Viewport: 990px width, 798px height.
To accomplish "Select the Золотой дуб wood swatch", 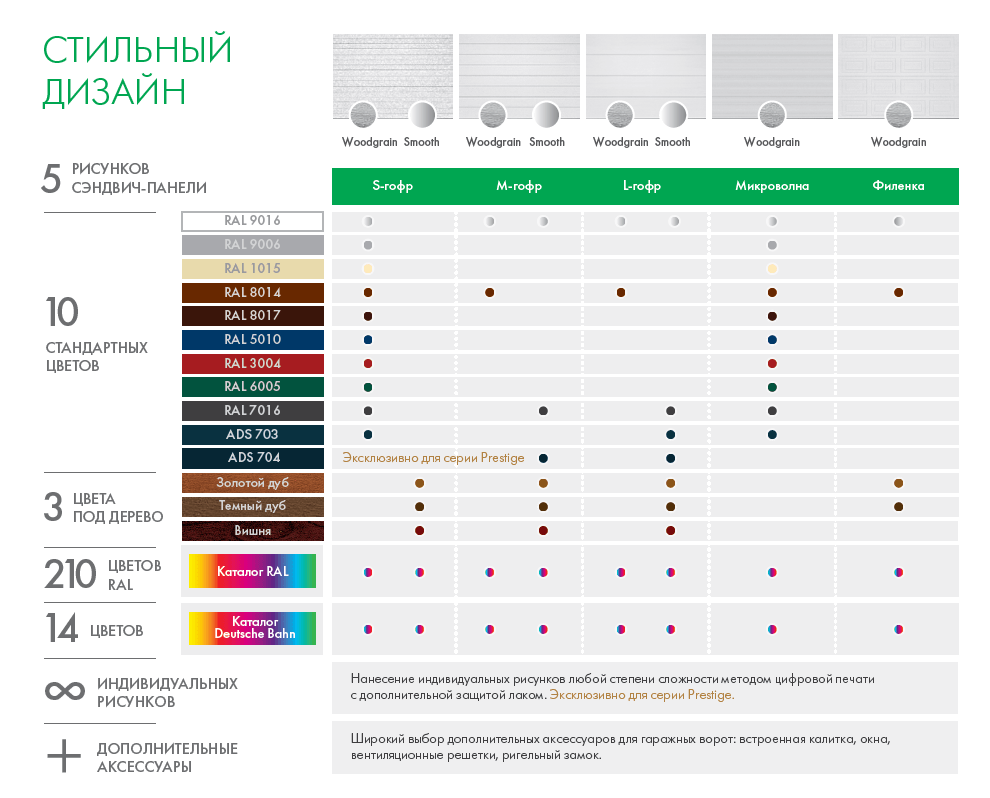I will coord(253,483).
